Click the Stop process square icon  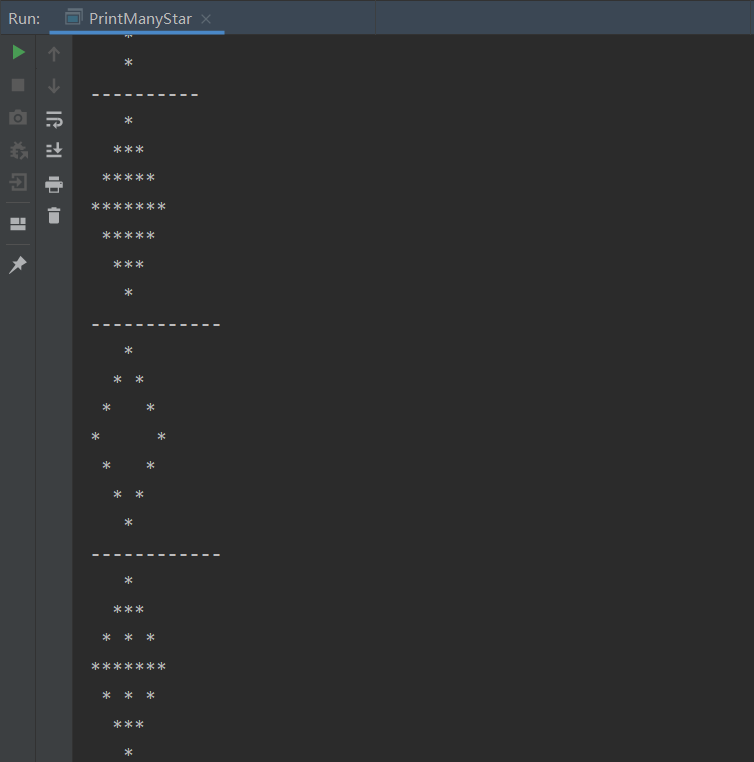point(18,85)
